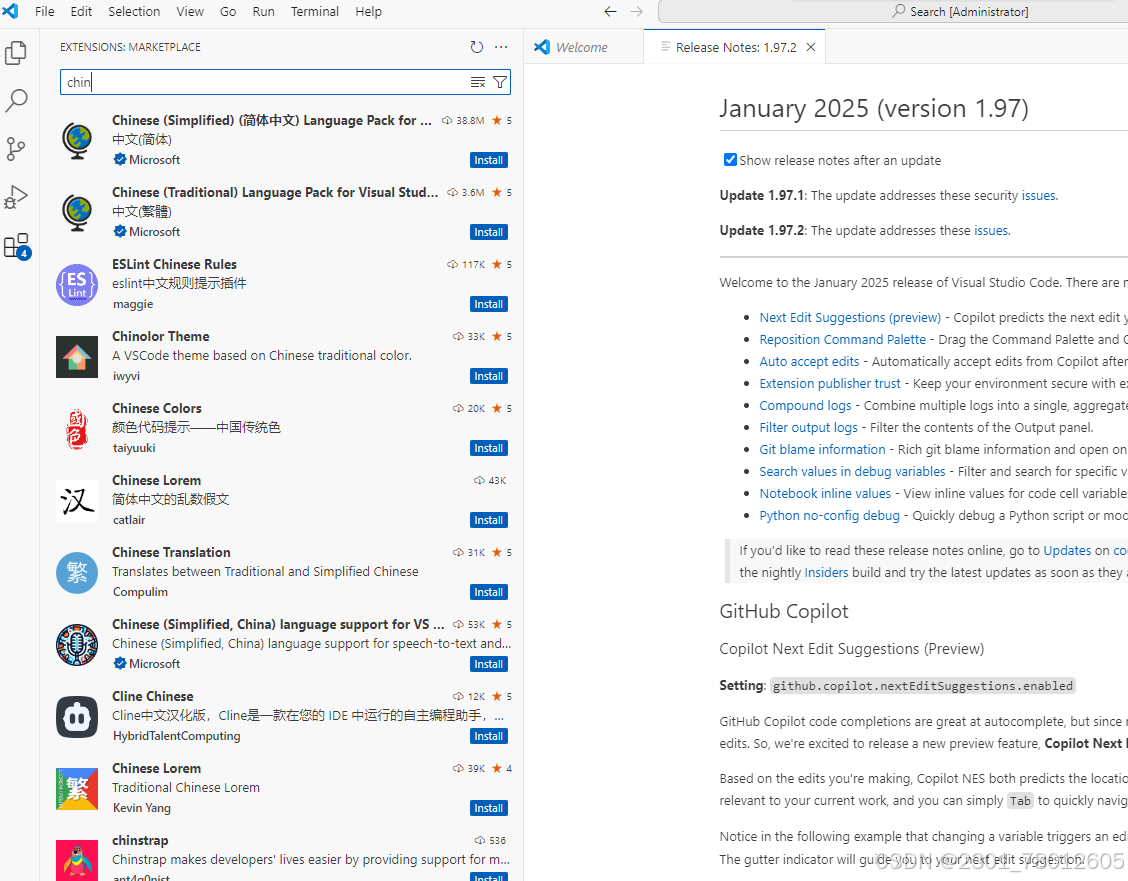
Task: Open Extensions Views and More Actions menu
Action: (501, 47)
